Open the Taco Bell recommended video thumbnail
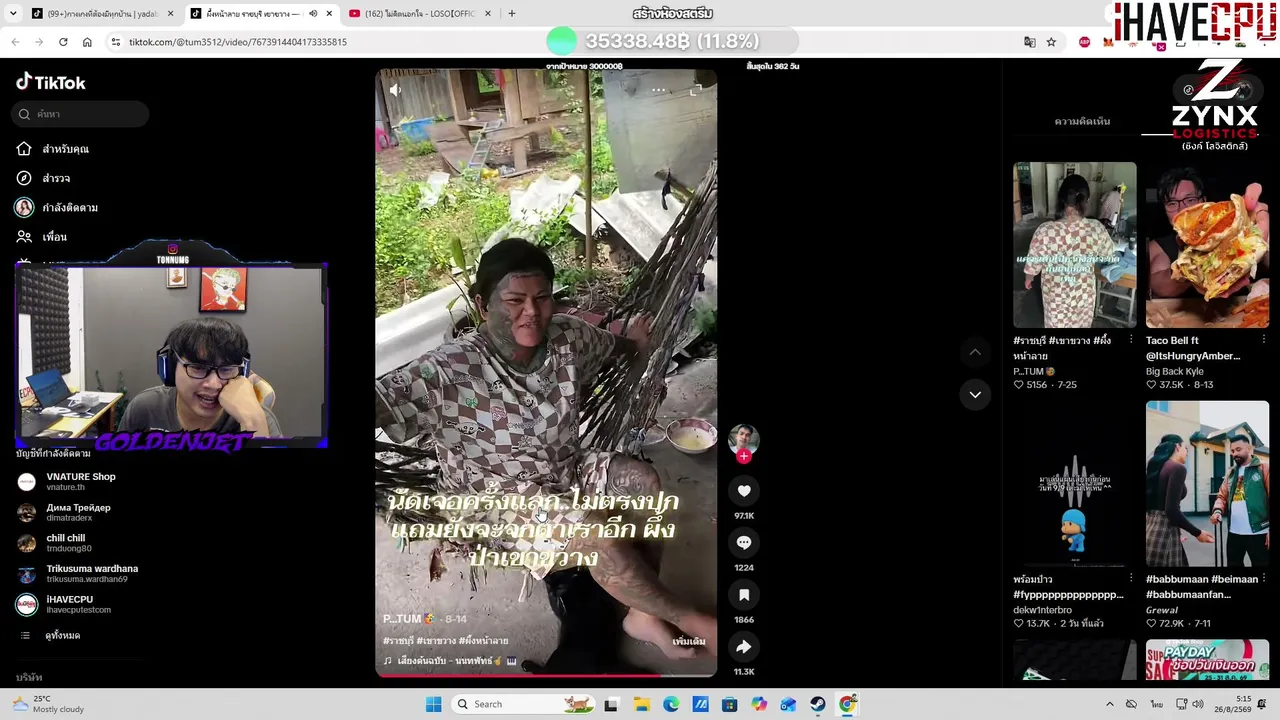Image resolution: width=1280 pixels, height=720 pixels. (1208, 245)
